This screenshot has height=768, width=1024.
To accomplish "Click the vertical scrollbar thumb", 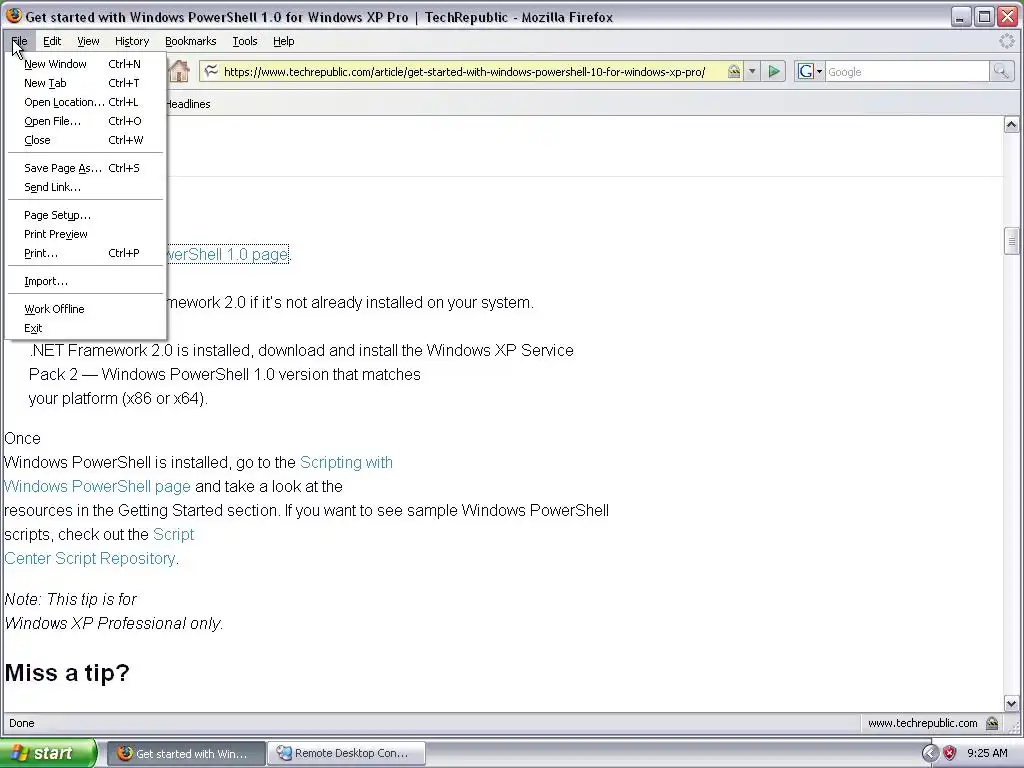I will [x=1011, y=241].
